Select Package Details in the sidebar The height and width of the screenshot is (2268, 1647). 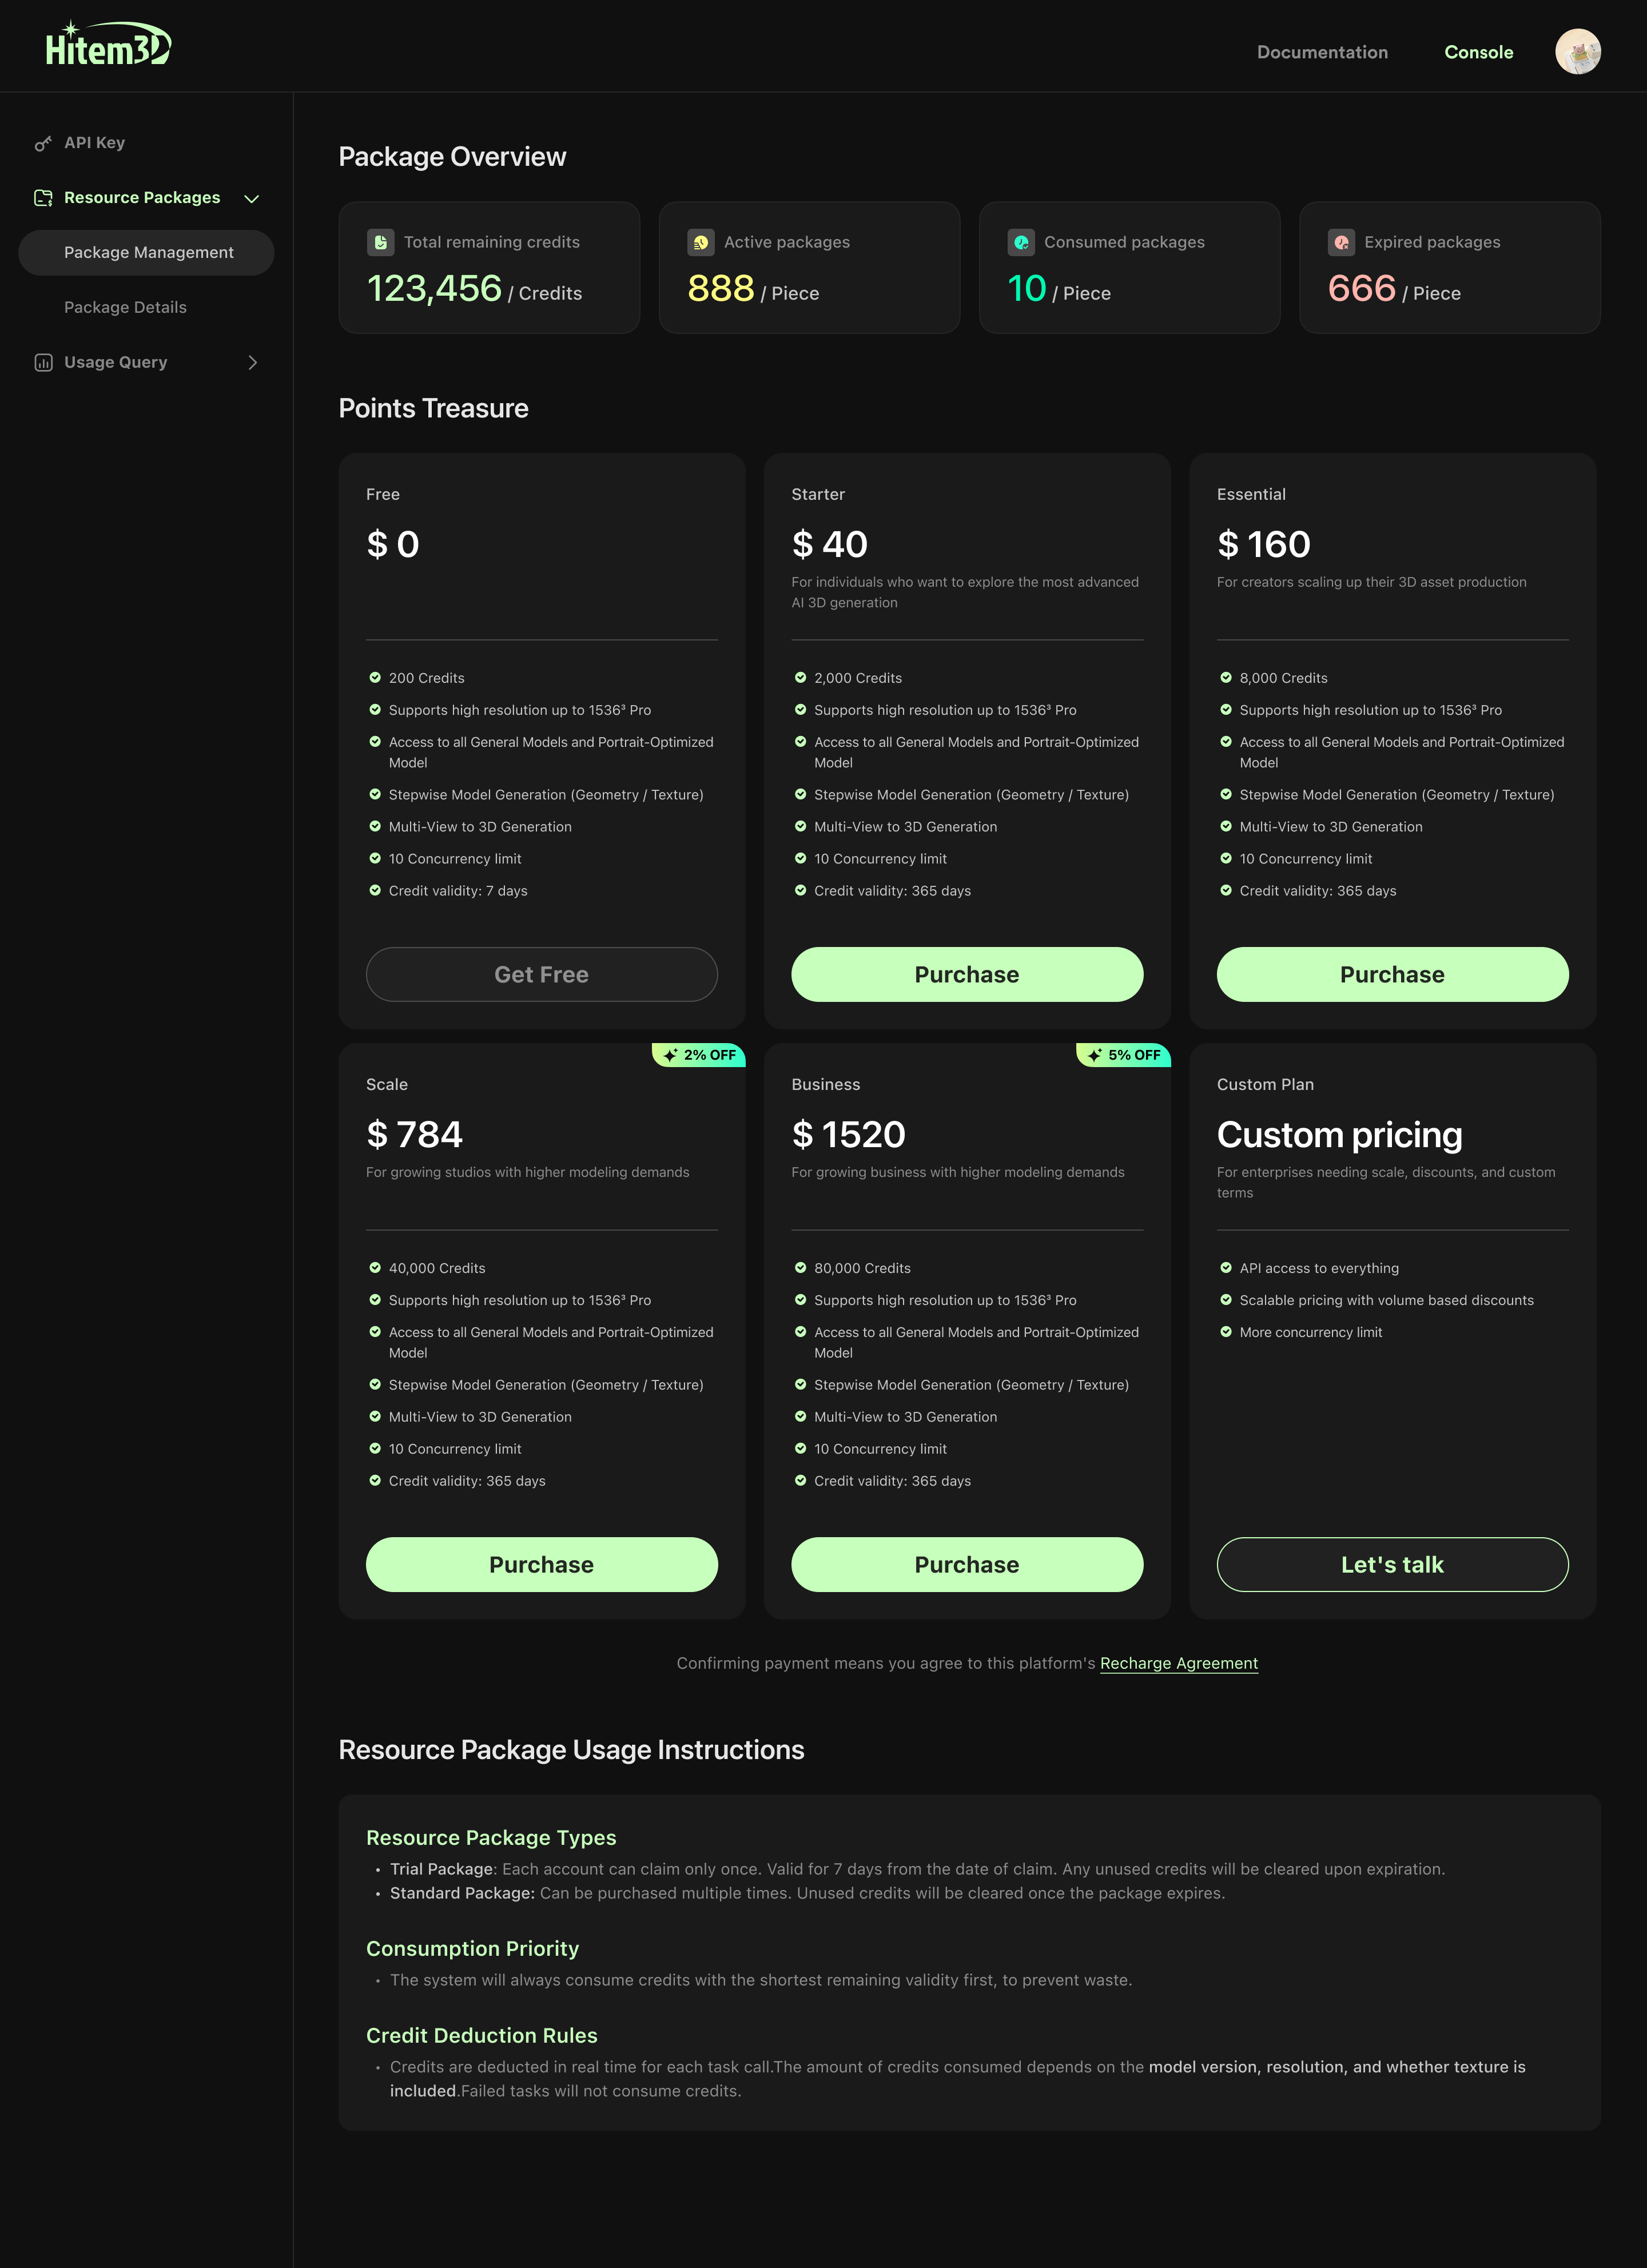point(126,307)
